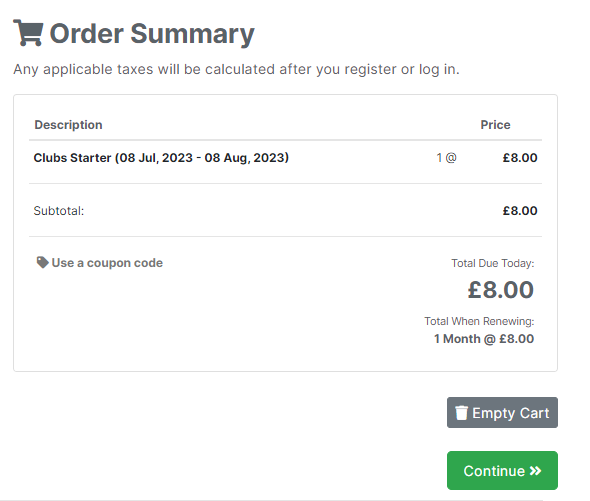
Task: Click the trash icon on Empty Cart
Action: [x=461, y=413]
